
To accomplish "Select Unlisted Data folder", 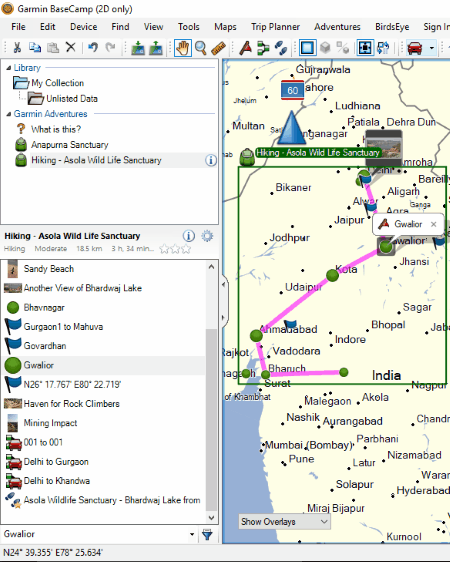I will [x=72, y=99].
